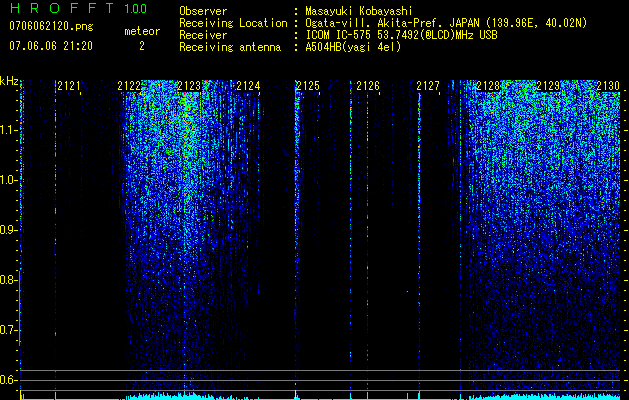Click the 0.7 frequency axis label

[8, 330]
